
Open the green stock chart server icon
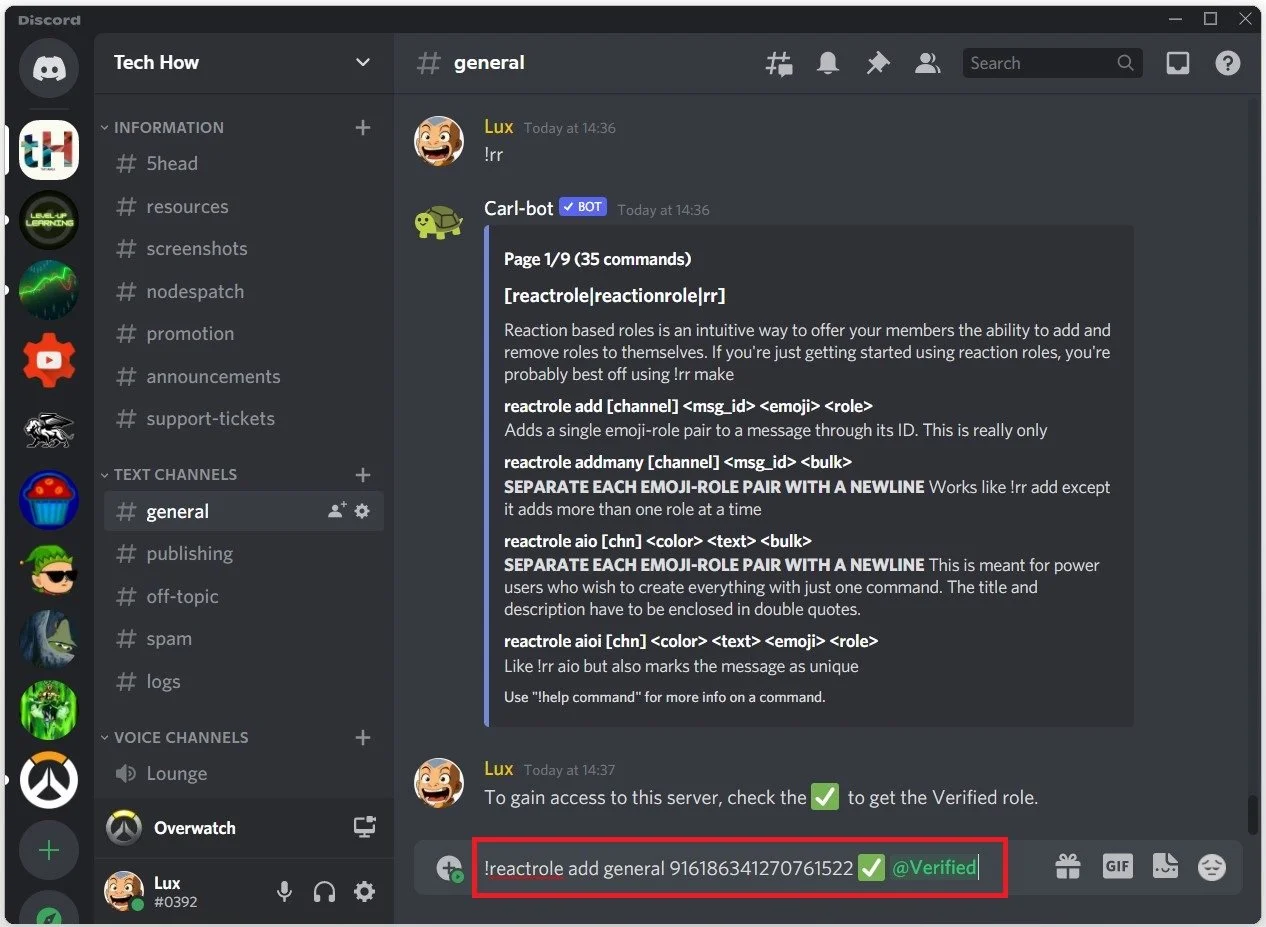pyautogui.click(x=49, y=290)
